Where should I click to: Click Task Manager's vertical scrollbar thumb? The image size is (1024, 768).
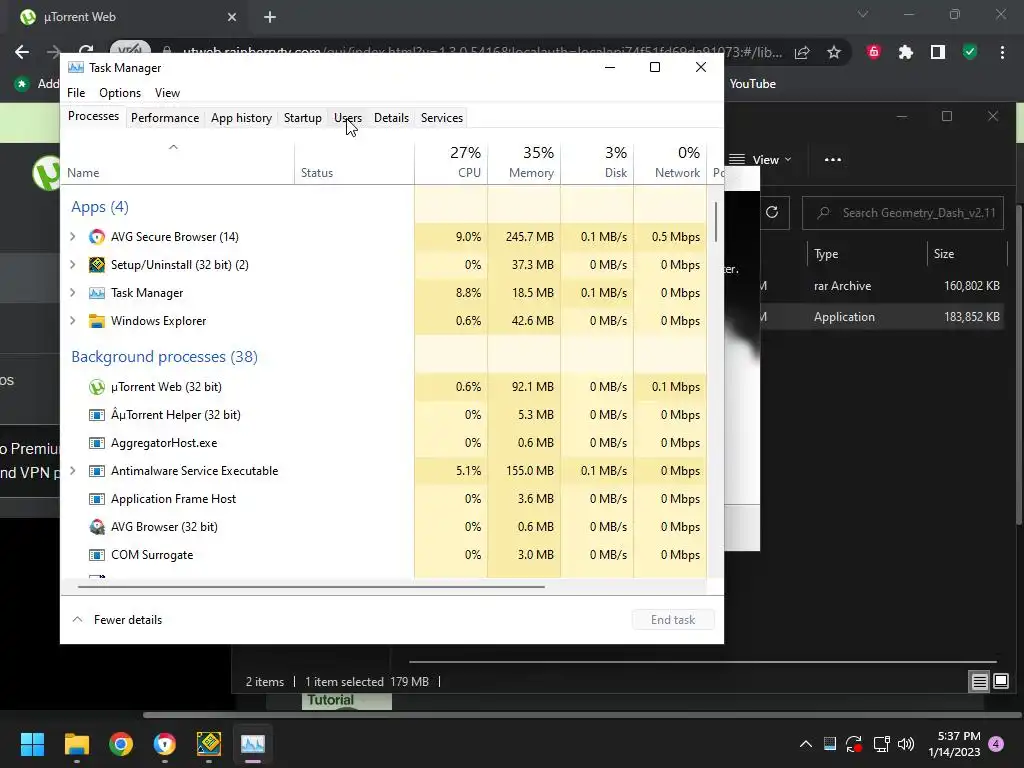[716, 221]
